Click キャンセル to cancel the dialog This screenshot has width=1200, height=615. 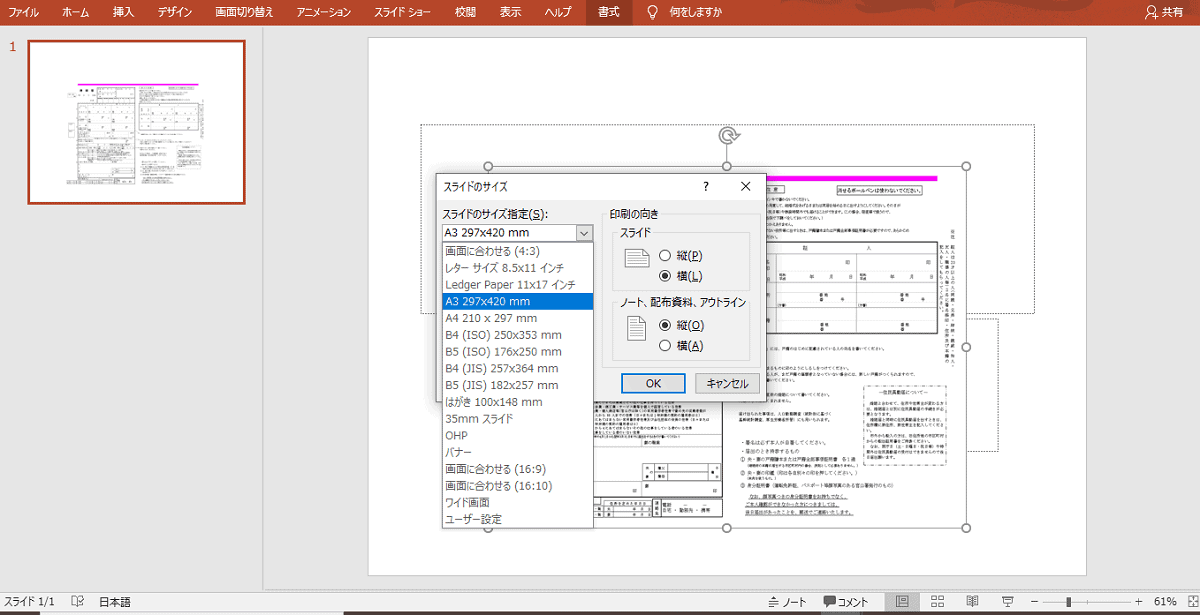(x=727, y=383)
